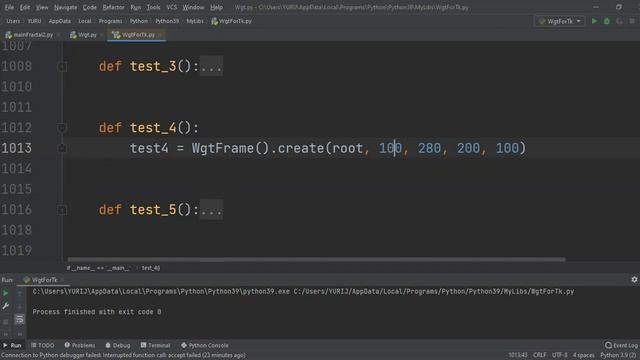The image size is (640, 360).
Task: Open the VCS menu
Action: (x=172, y=7)
